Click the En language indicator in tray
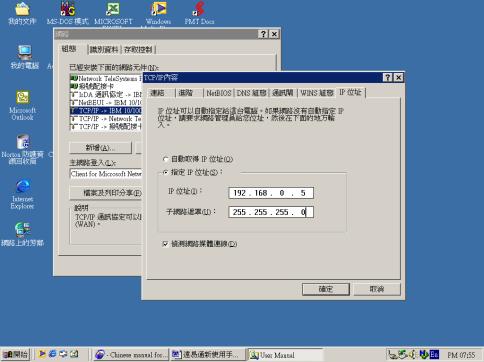 (434, 354)
